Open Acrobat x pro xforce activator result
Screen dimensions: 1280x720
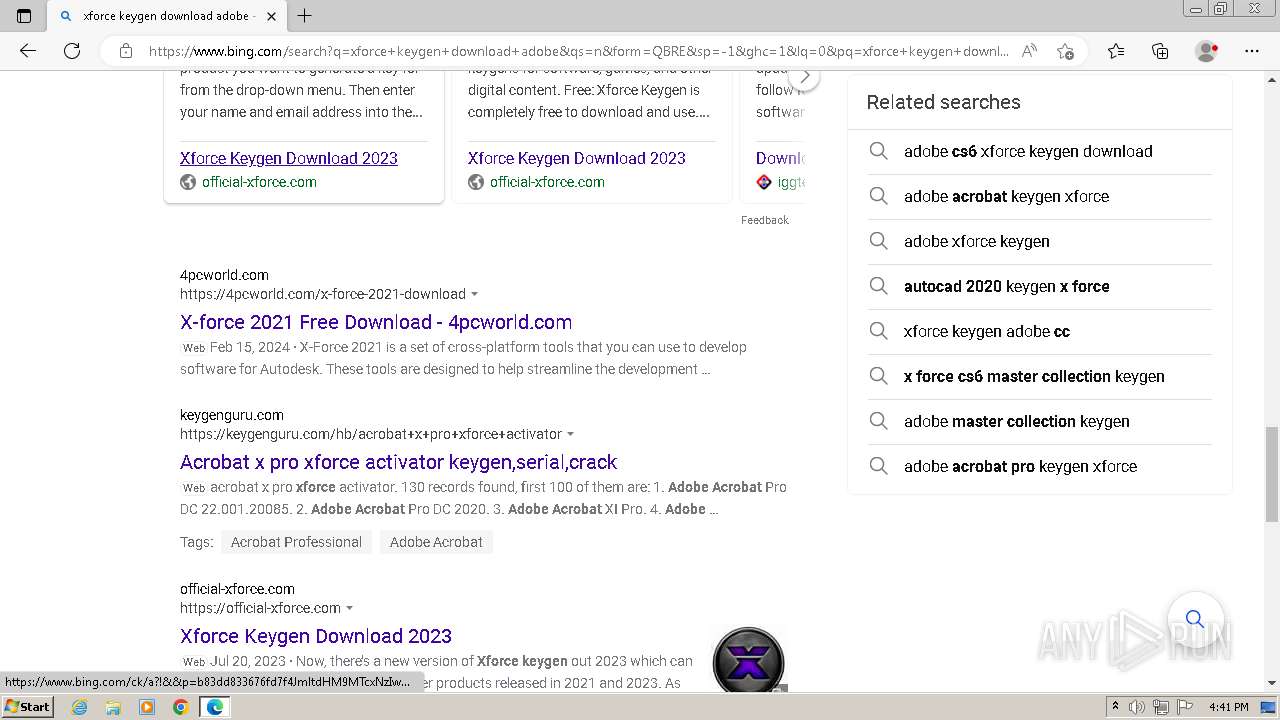pos(399,462)
